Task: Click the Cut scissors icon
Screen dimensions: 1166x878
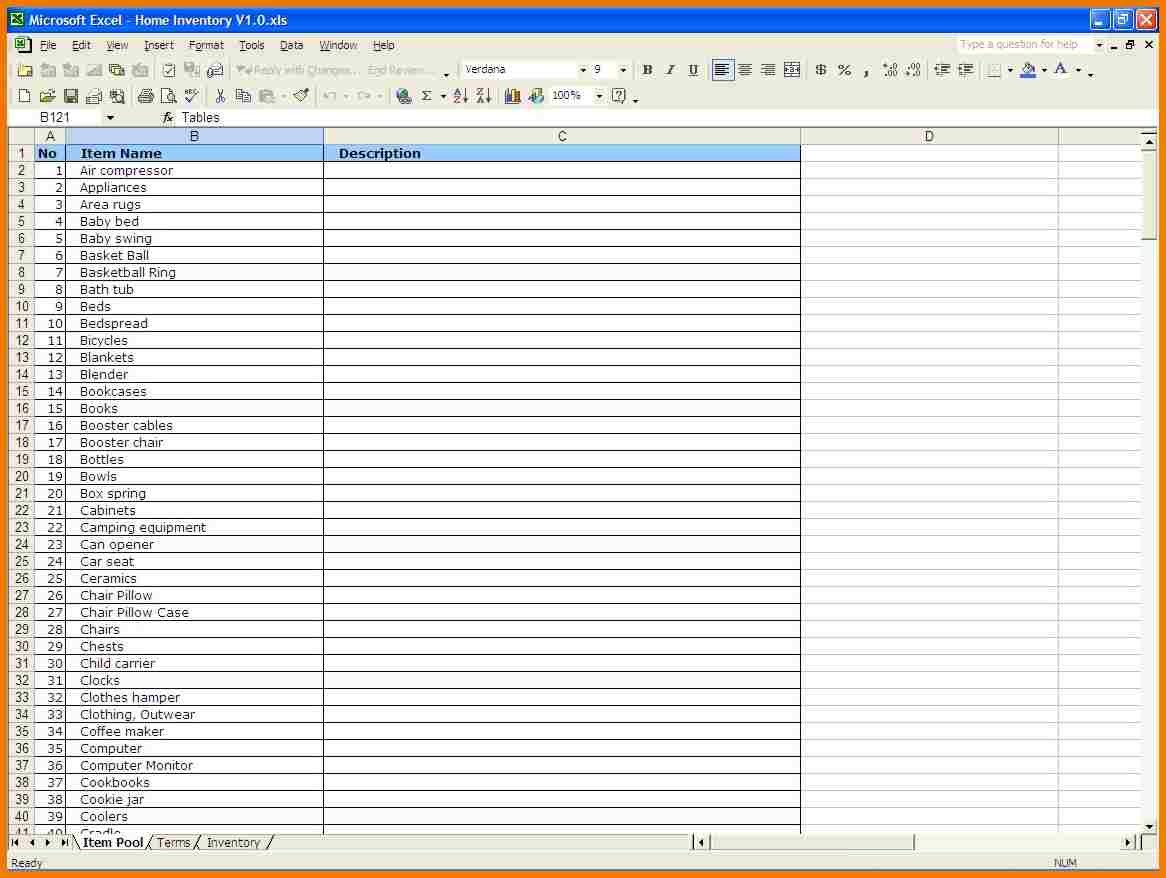Action: tap(220, 96)
